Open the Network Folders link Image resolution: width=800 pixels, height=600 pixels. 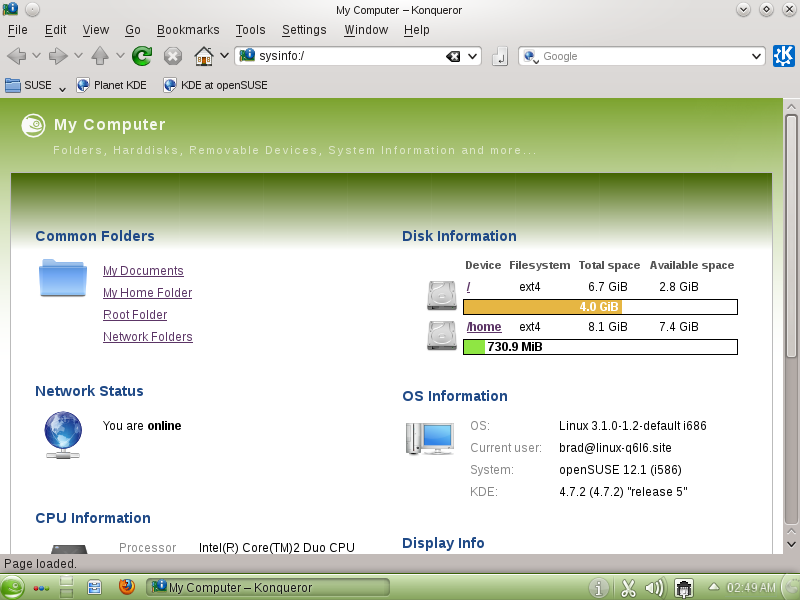tap(147, 336)
